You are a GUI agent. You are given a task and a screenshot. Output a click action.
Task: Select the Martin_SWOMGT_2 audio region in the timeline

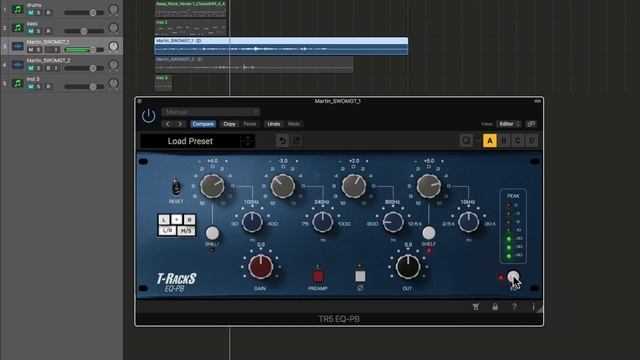click(254, 65)
